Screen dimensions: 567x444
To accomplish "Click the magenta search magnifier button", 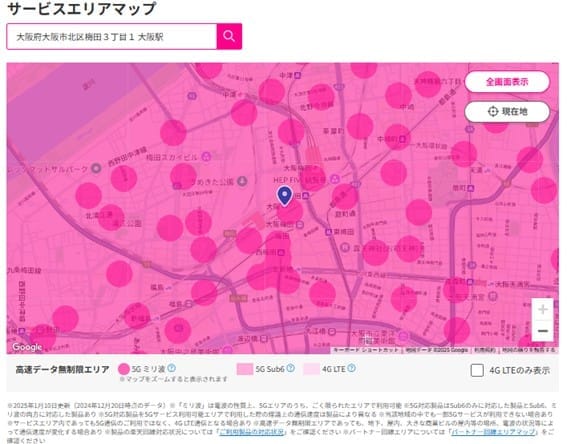I will pos(229,36).
